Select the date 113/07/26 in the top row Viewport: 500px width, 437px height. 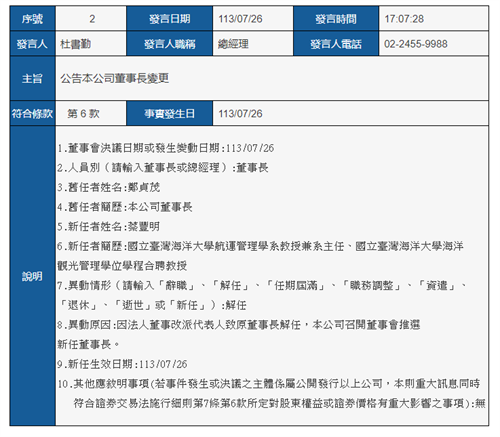point(240,19)
